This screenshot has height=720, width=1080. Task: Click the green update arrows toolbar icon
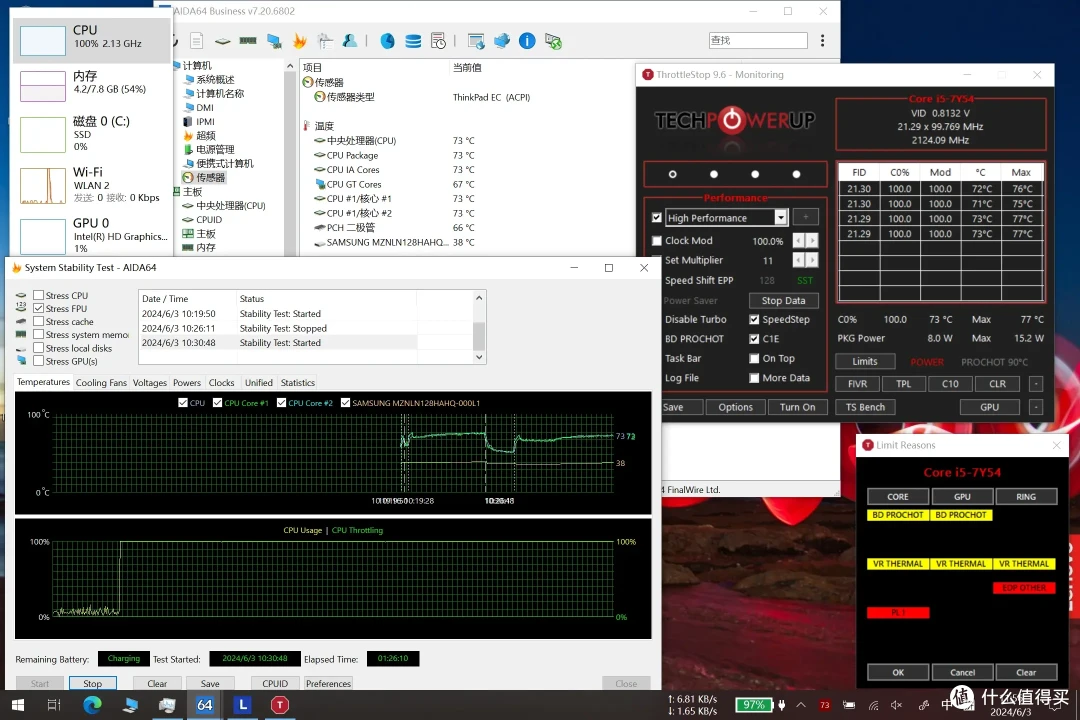click(553, 41)
